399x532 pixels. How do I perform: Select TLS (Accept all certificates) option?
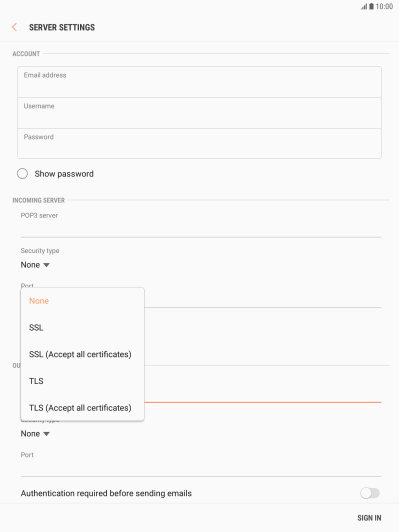pos(82,407)
